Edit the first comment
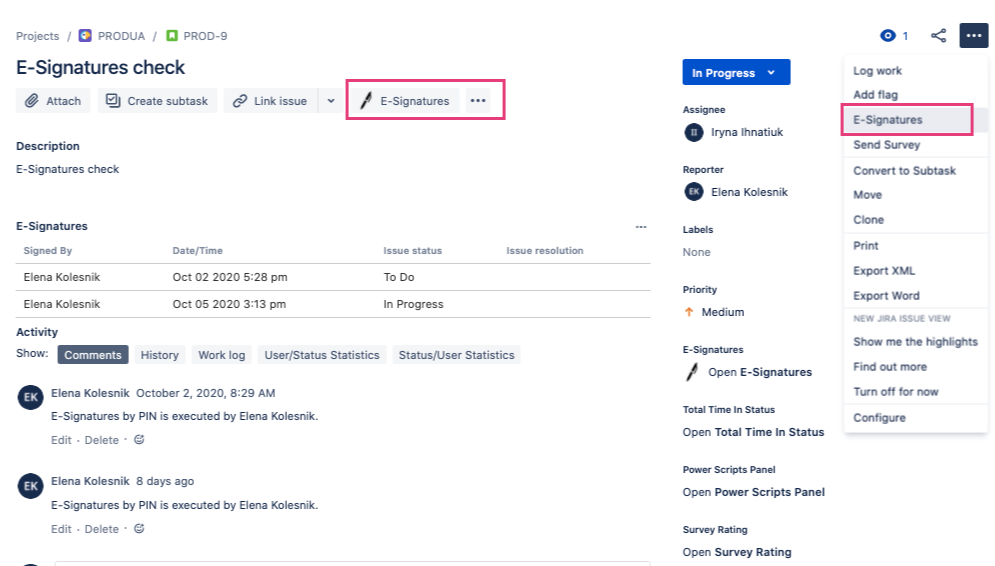The height and width of the screenshot is (566, 995). pyautogui.click(x=61, y=440)
